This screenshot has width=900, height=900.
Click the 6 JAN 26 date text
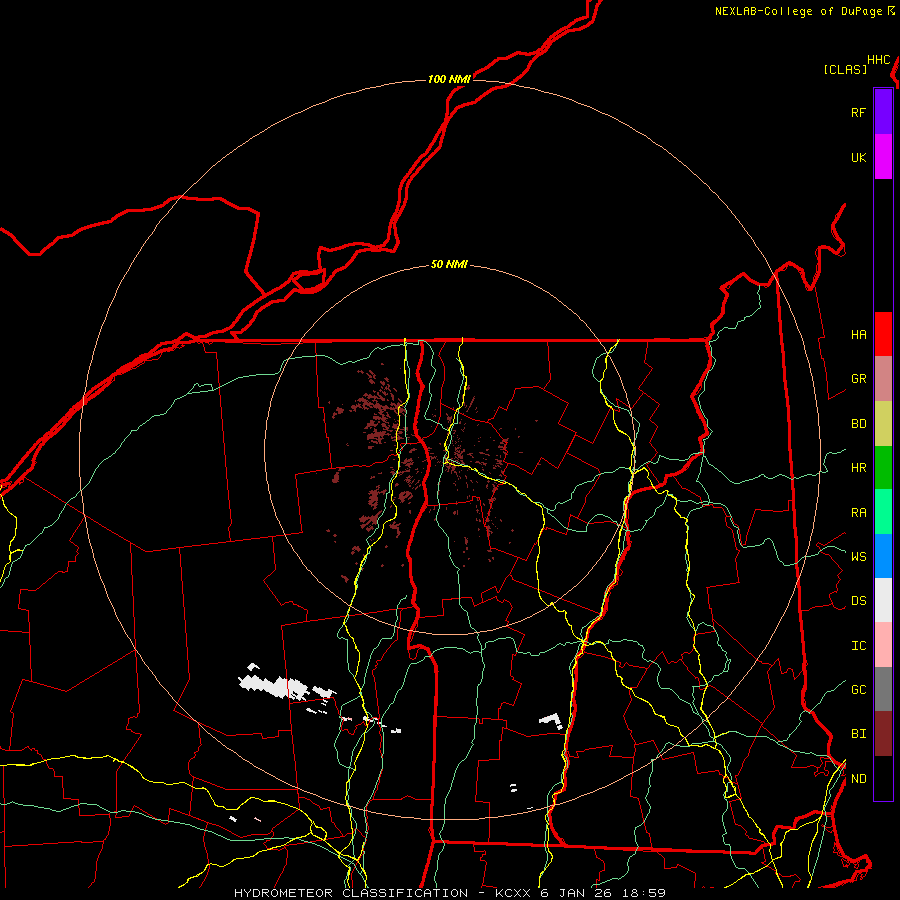click(x=577, y=893)
